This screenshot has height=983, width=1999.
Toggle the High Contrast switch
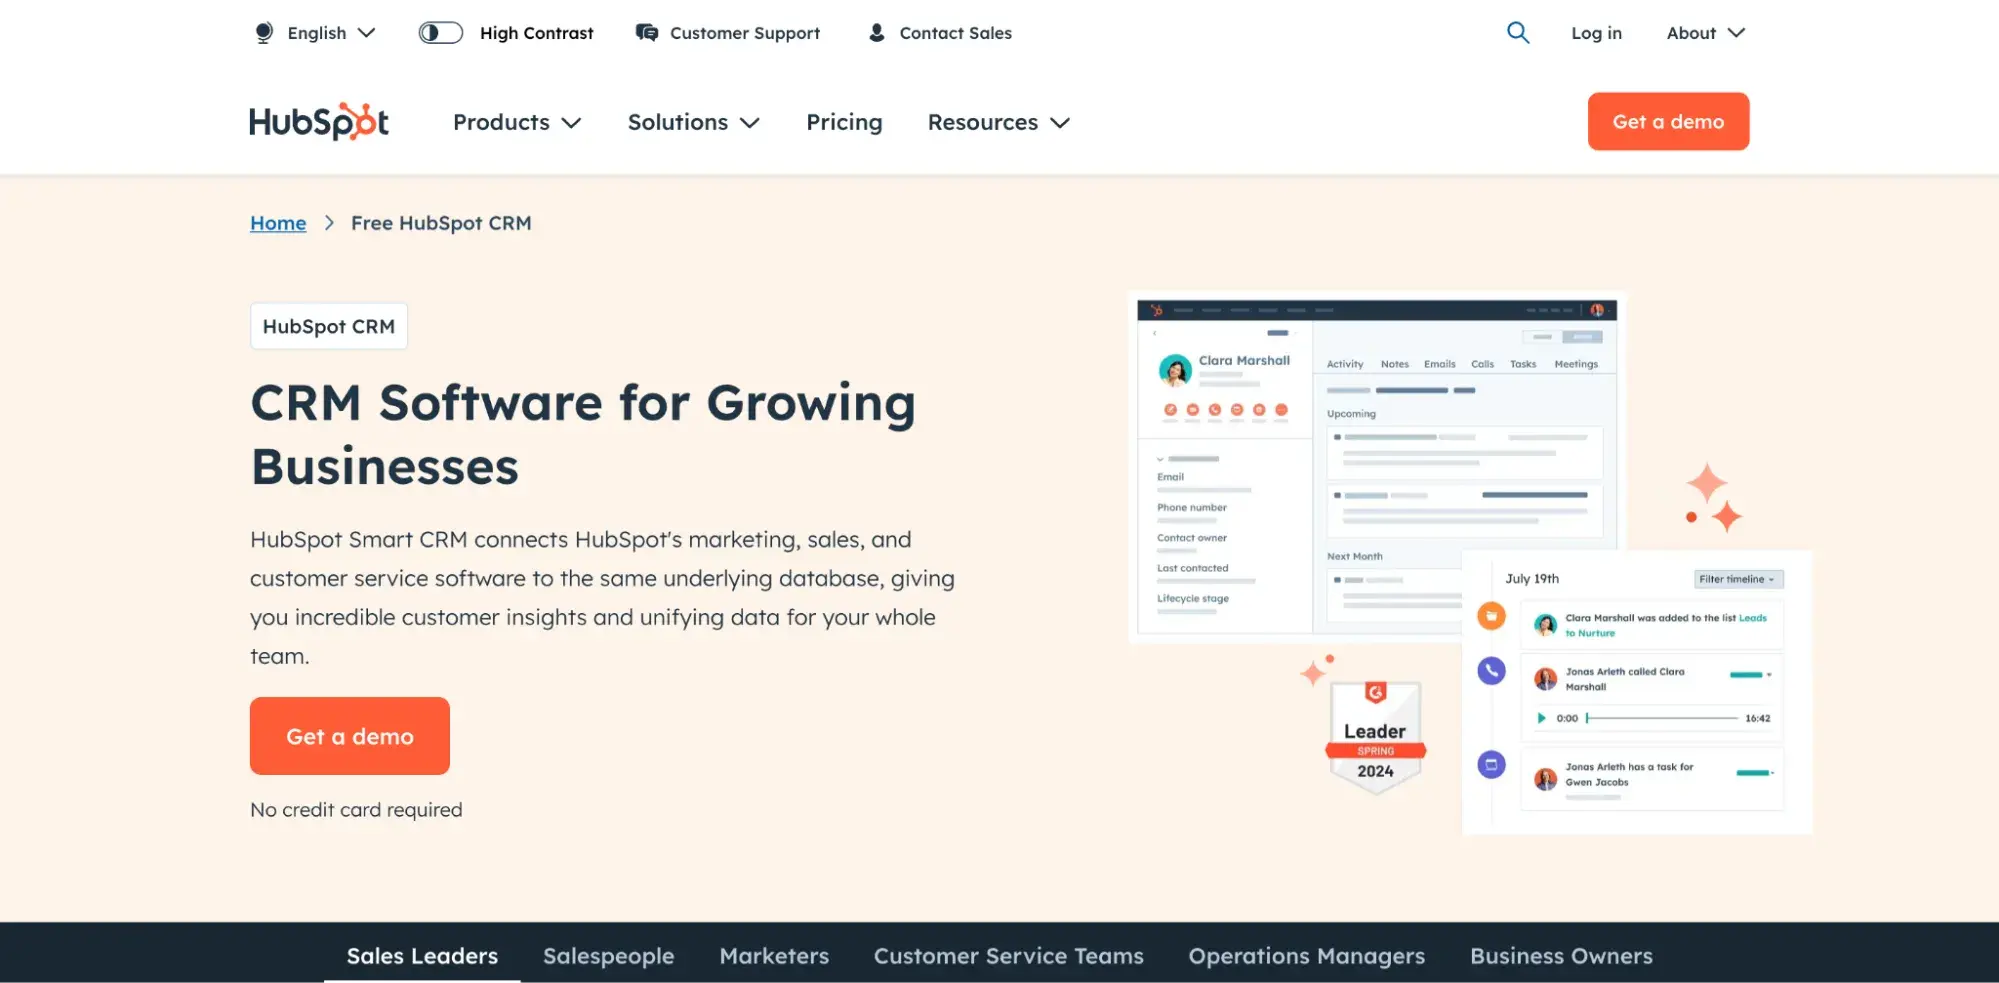coord(440,33)
